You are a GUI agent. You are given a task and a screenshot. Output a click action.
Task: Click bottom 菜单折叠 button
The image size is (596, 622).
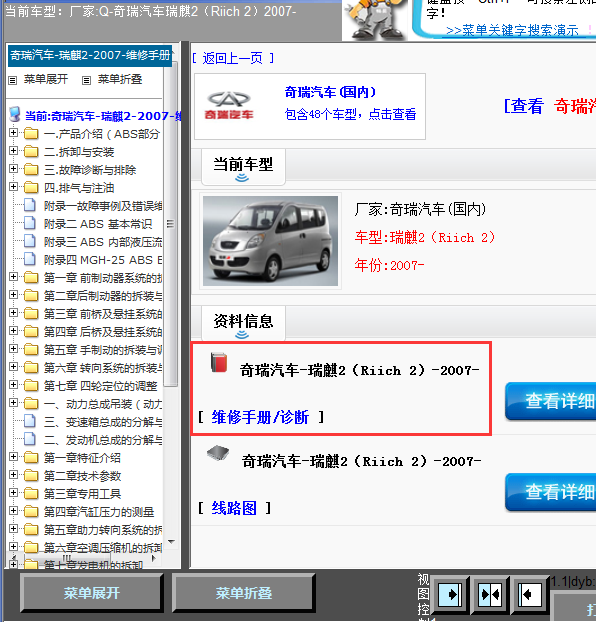(x=244, y=593)
